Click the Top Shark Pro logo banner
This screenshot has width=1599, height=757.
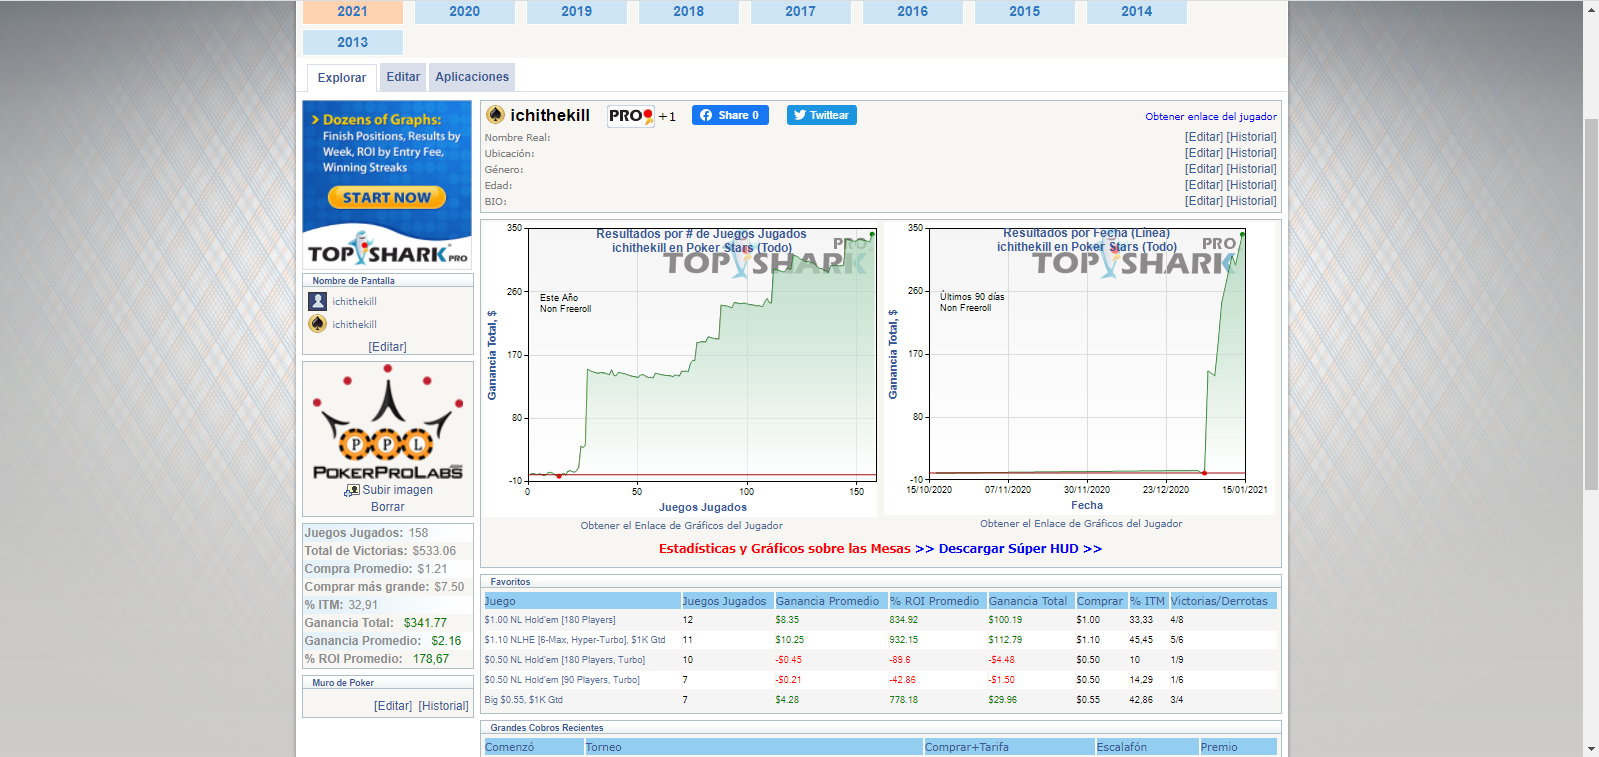pos(388,250)
